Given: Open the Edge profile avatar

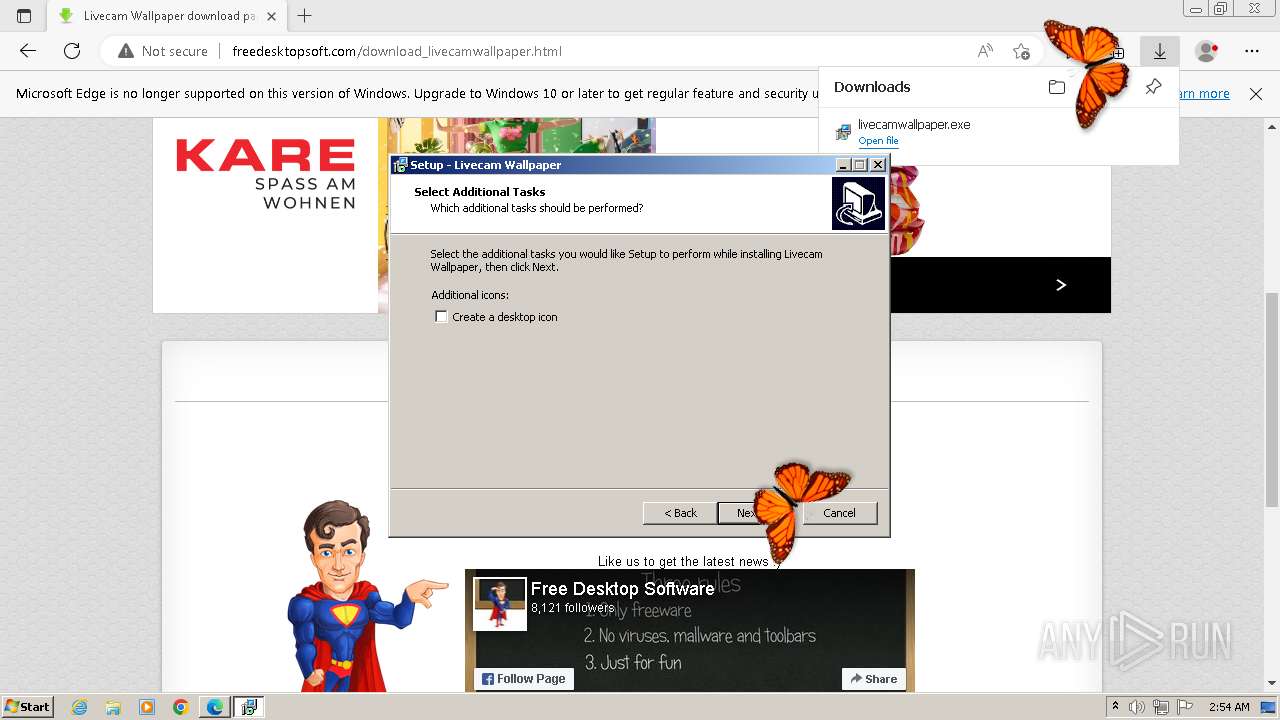Looking at the screenshot, I should click(1207, 51).
